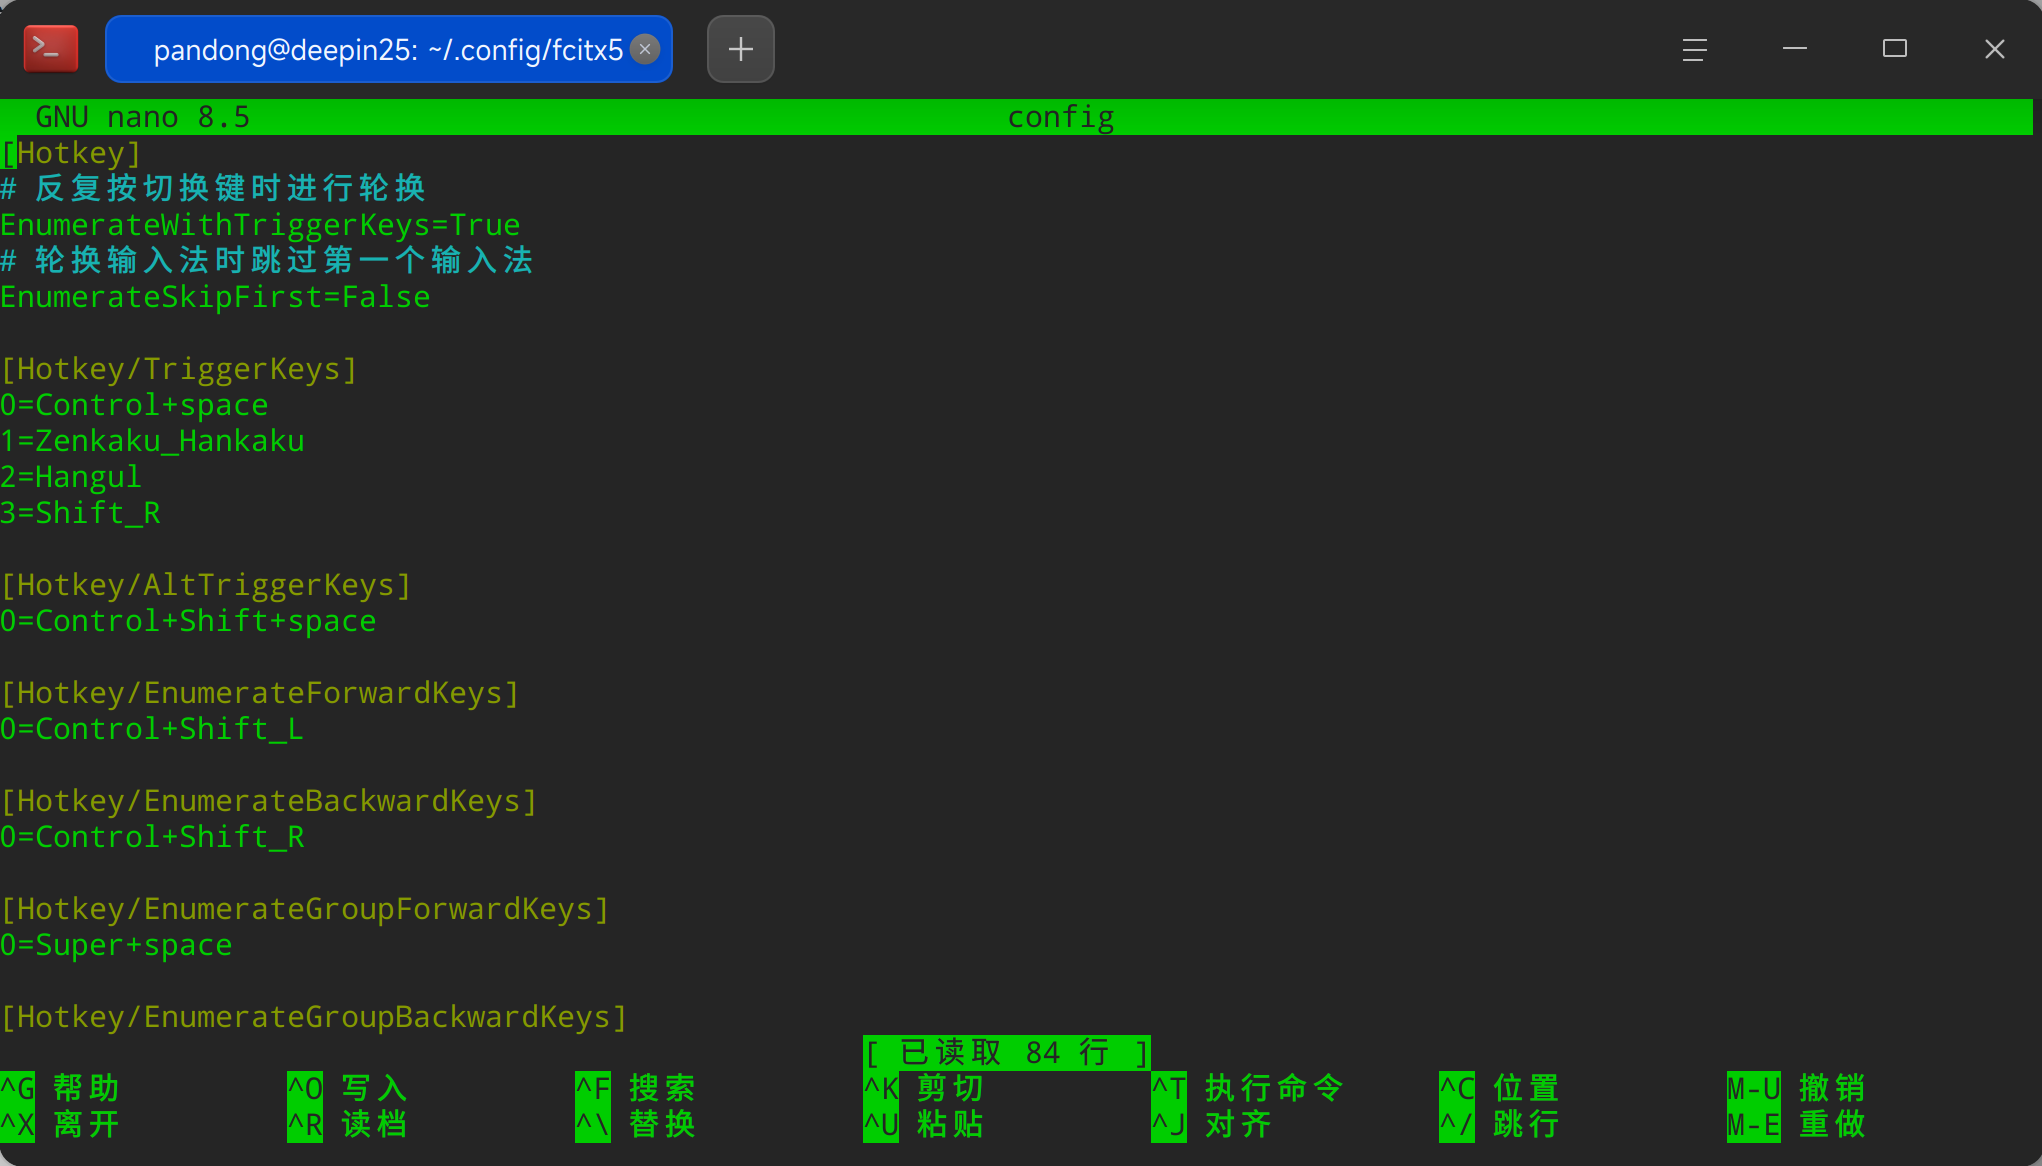Viewport: 2042px width, 1166px height.
Task: Select the pandong@deepin25 ~/.config/fcitx5 tab
Action: coord(388,49)
